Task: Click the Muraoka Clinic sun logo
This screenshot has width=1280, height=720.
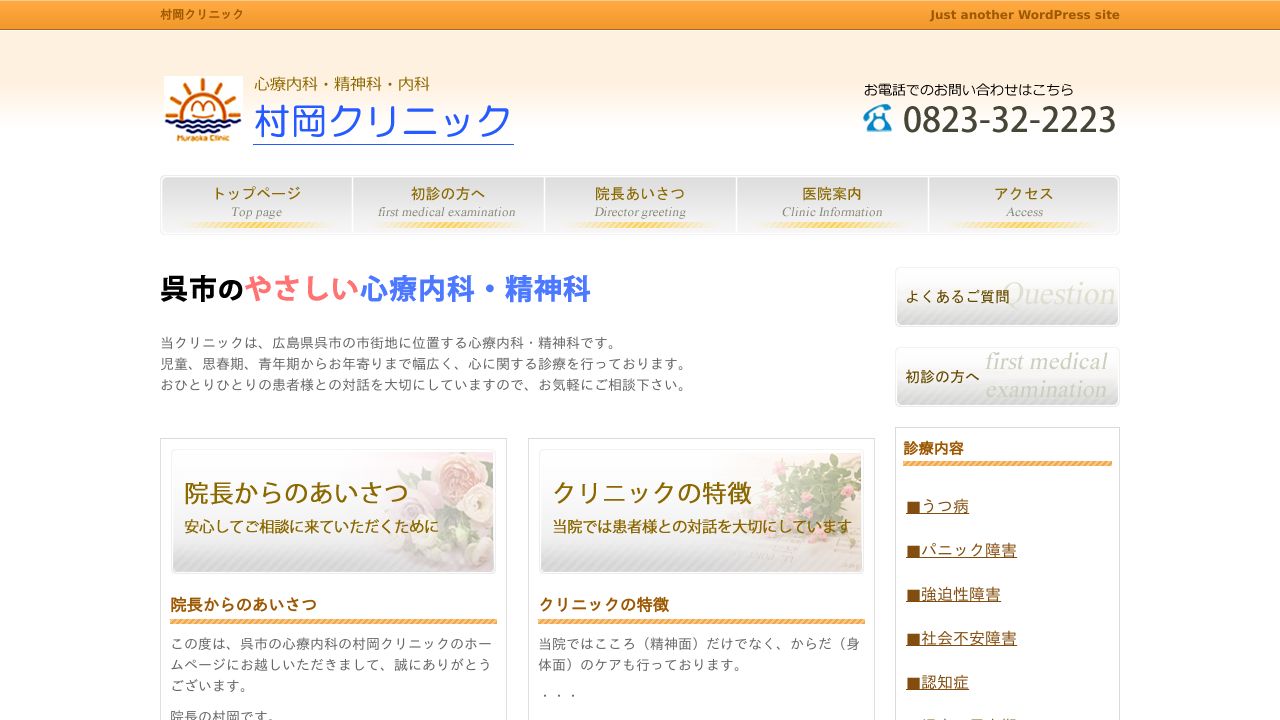Action: click(203, 110)
